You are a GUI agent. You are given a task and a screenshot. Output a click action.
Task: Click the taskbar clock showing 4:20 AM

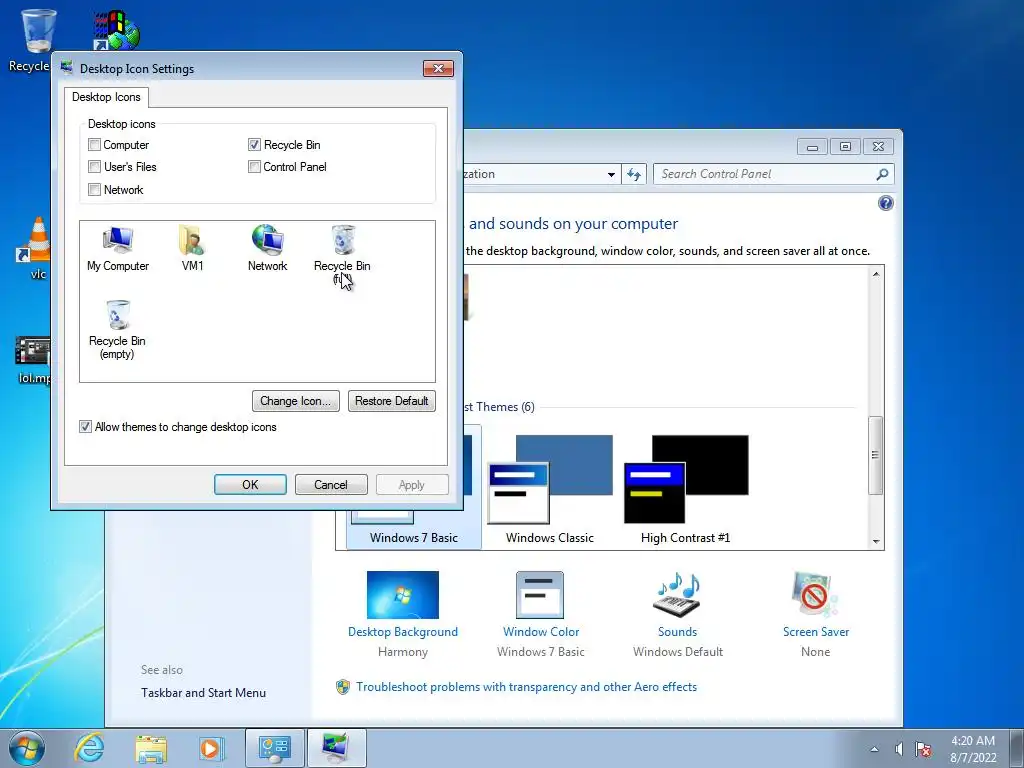click(x=972, y=749)
